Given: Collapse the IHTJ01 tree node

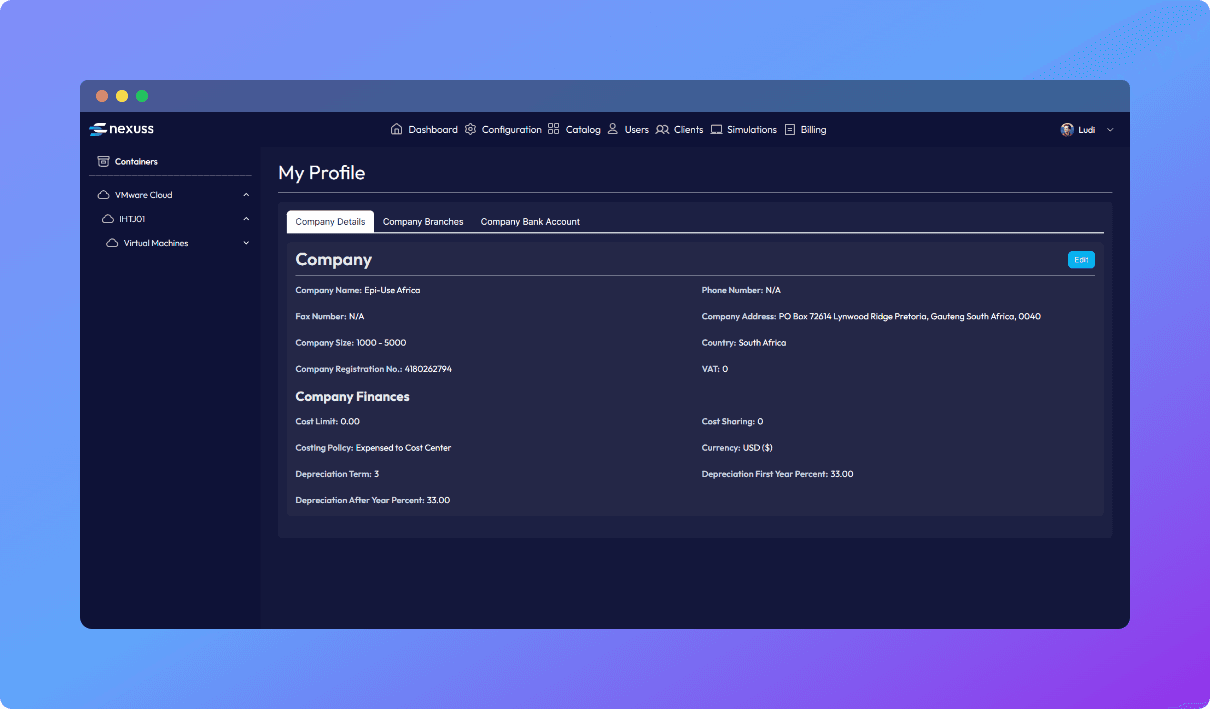Looking at the screenshot, I should click(246, 219).
